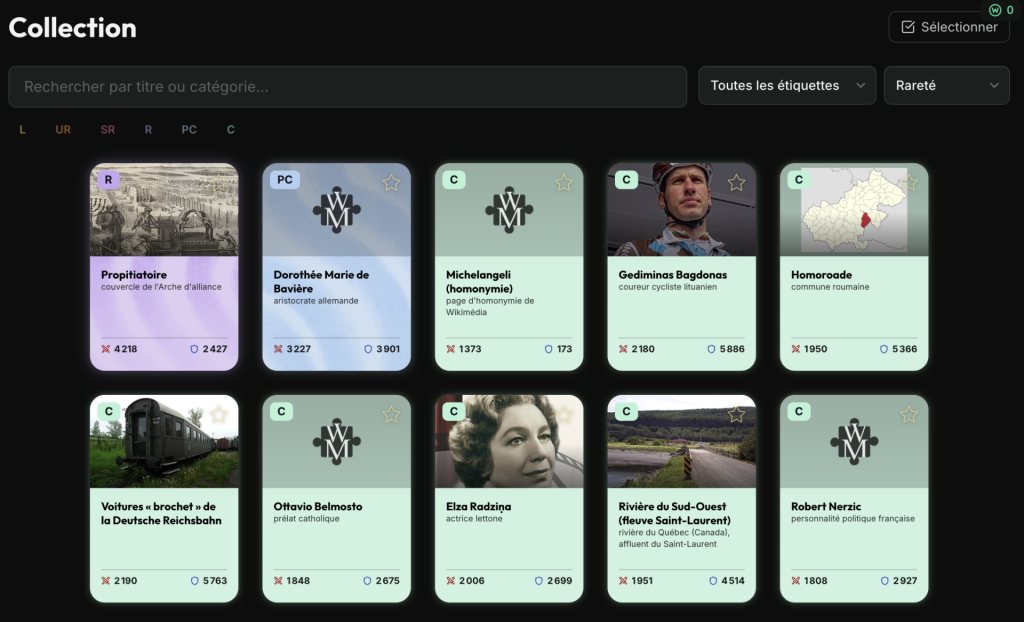Click attack swords icon on Propitiatoire card

(106, 349)
